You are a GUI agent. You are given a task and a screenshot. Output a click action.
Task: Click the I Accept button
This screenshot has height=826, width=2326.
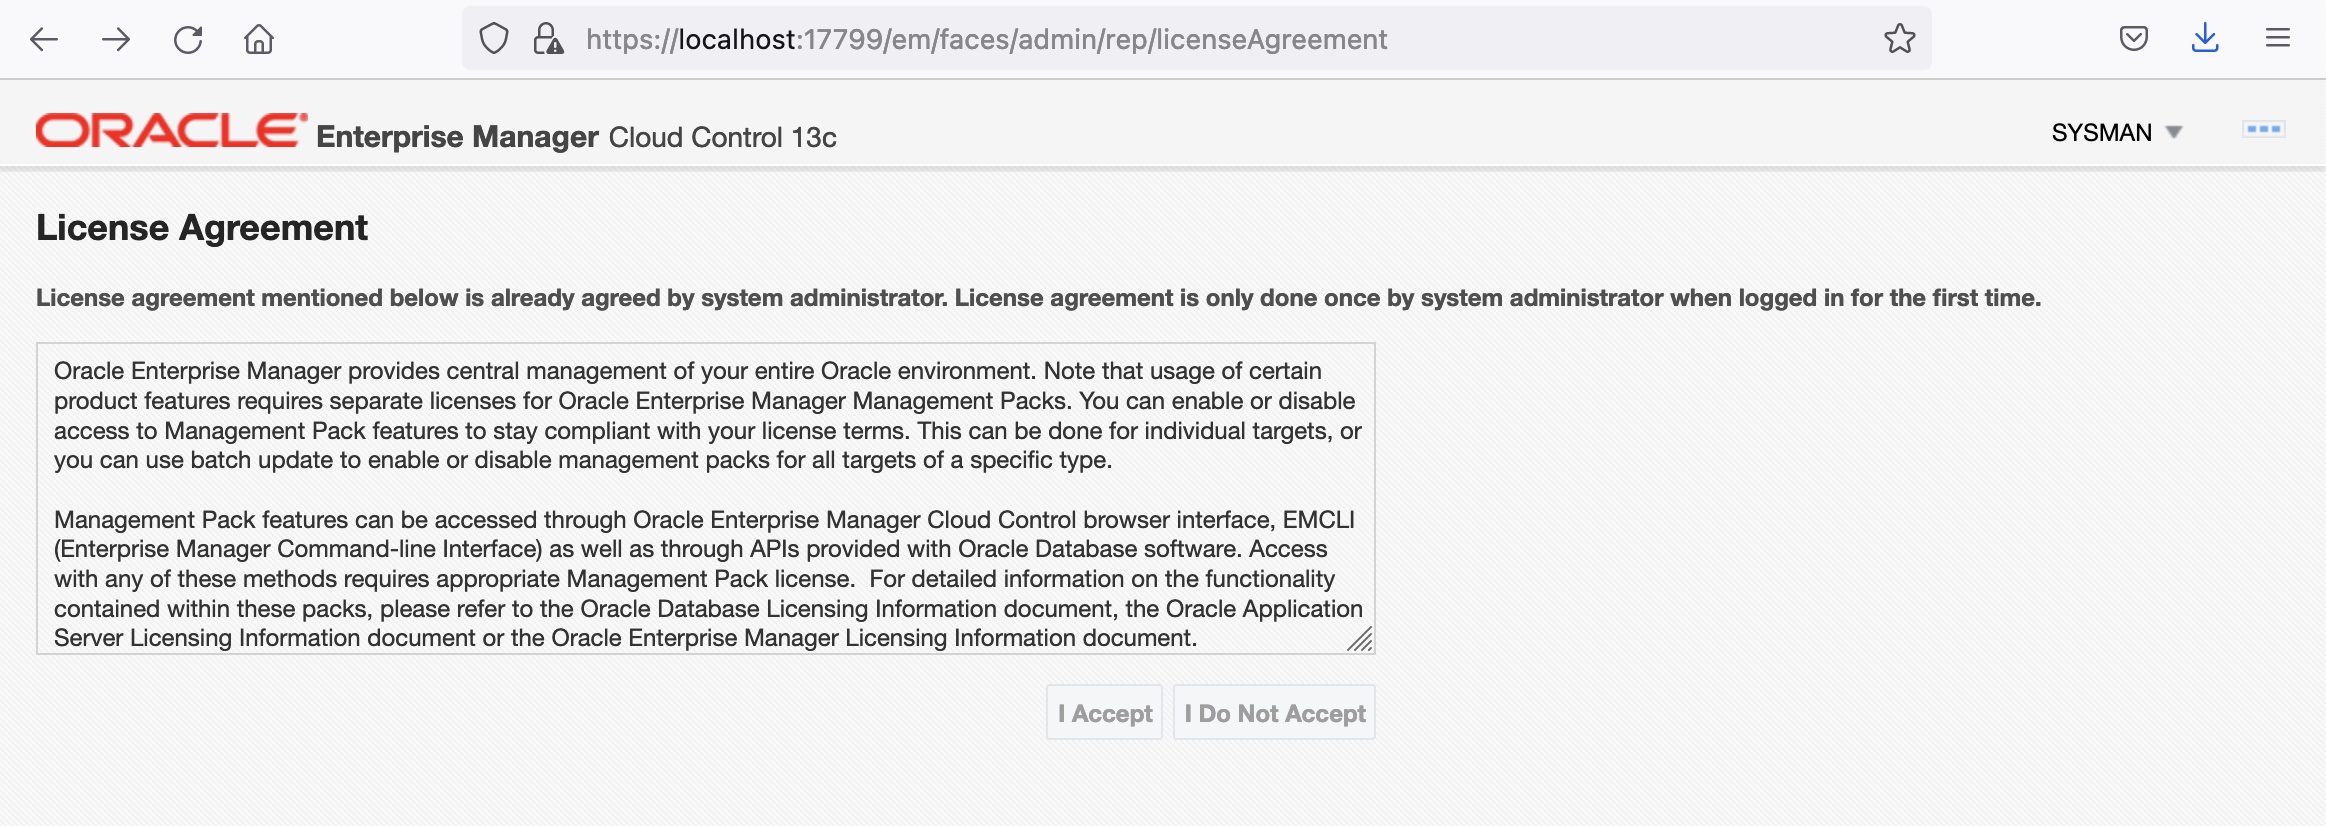pos(1104,712)
